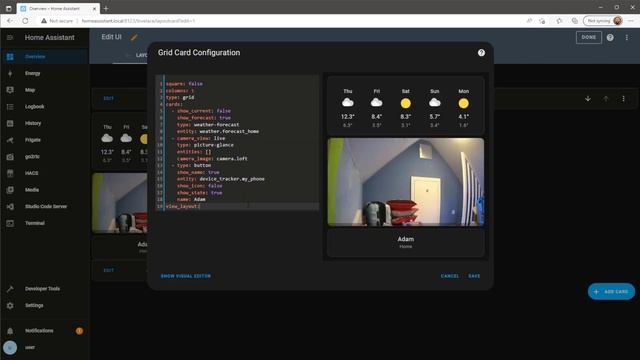Click the Media sidebar icon
The image size is (640, 360).
point(10,190)
